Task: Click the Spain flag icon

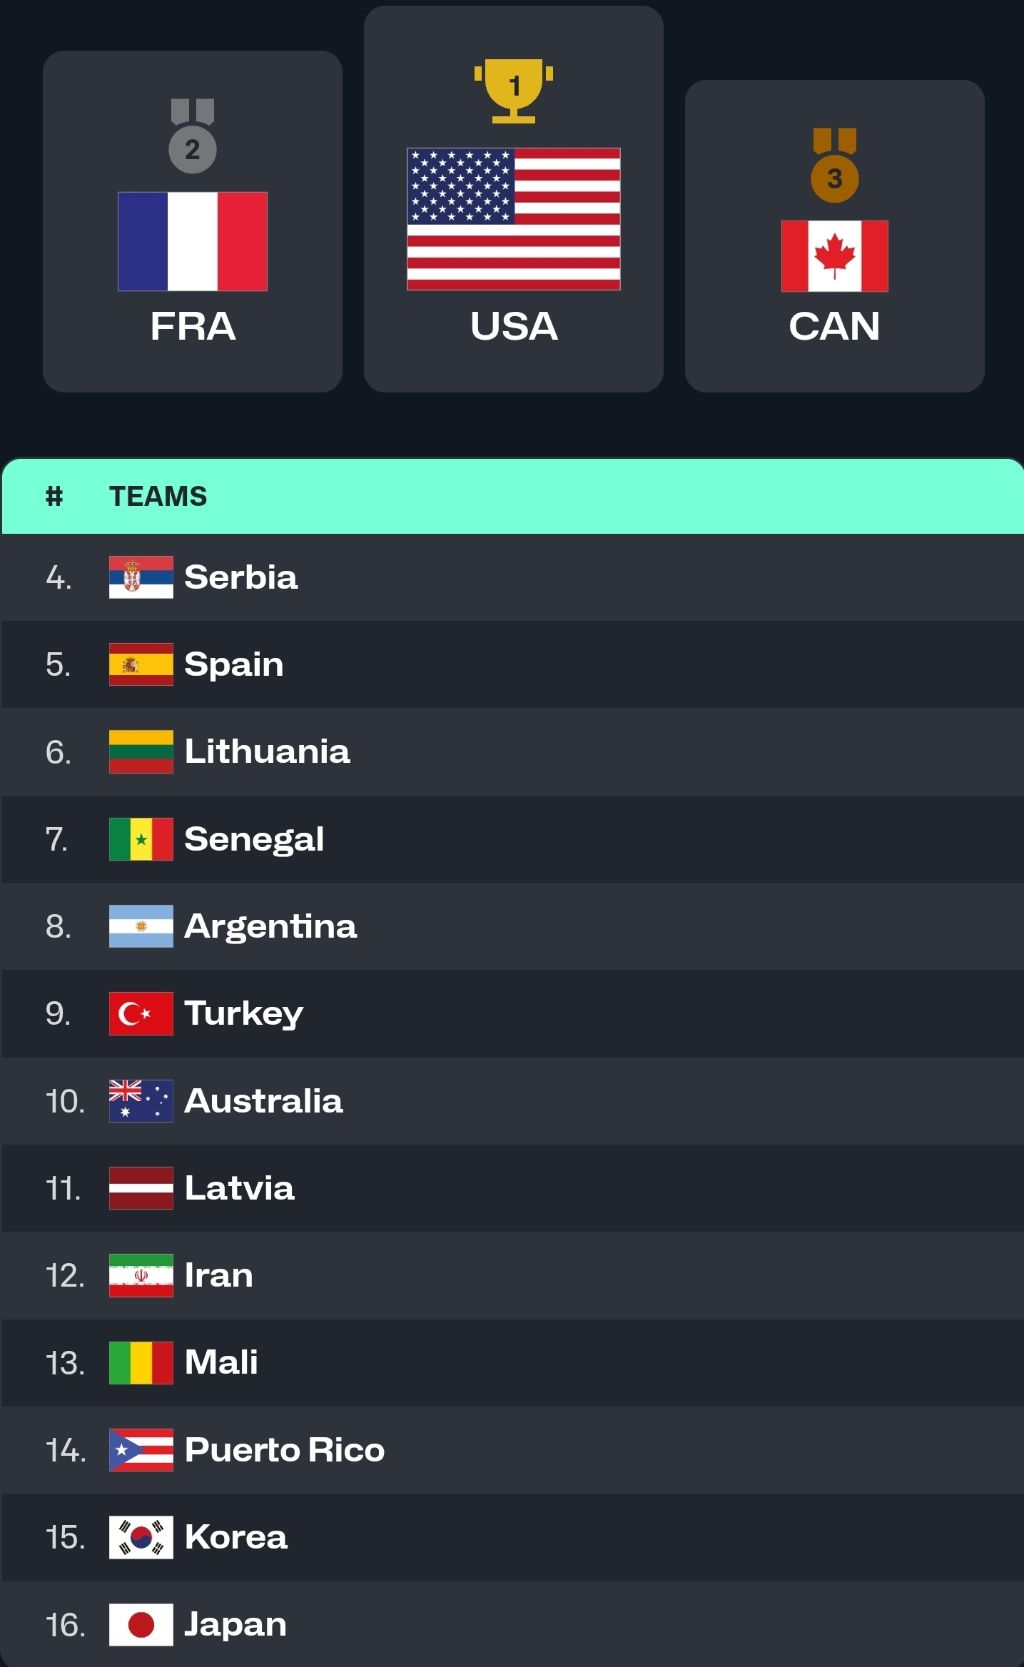Action: point(141,664)
